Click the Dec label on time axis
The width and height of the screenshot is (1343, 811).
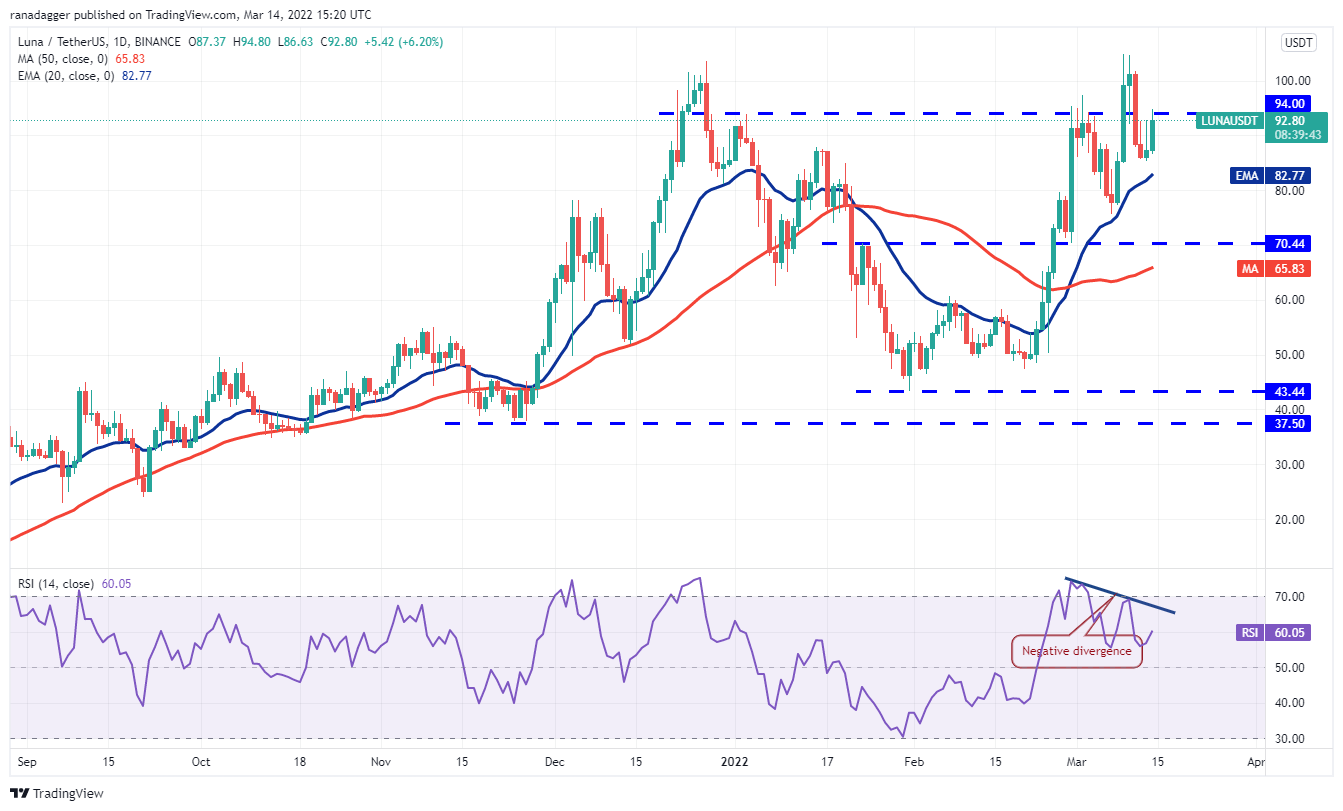tap(555, 761)
